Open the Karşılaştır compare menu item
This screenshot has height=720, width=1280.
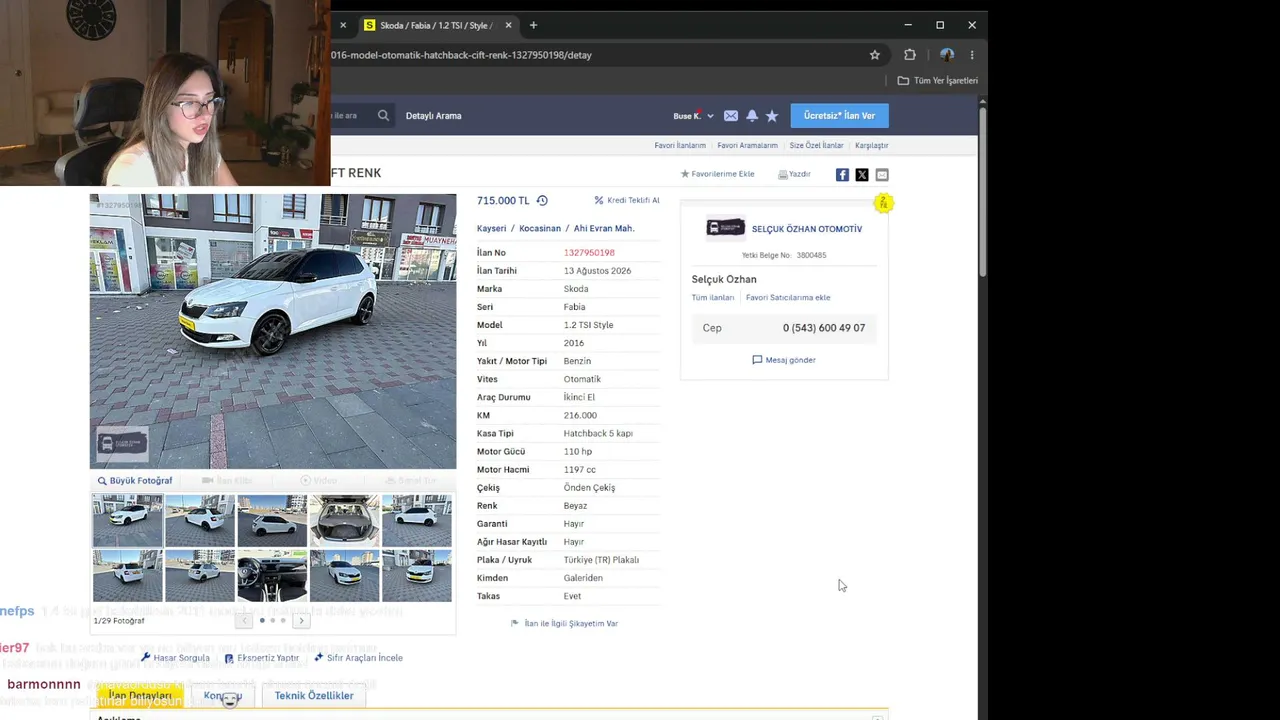pyautogui.click(x=872, y=146)
